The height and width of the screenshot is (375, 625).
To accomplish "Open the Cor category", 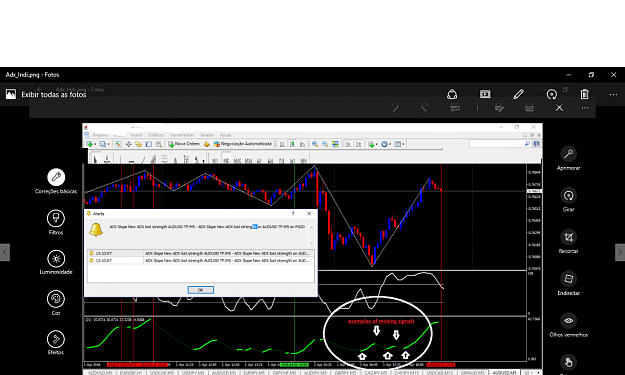I will (x=56, y=303).
